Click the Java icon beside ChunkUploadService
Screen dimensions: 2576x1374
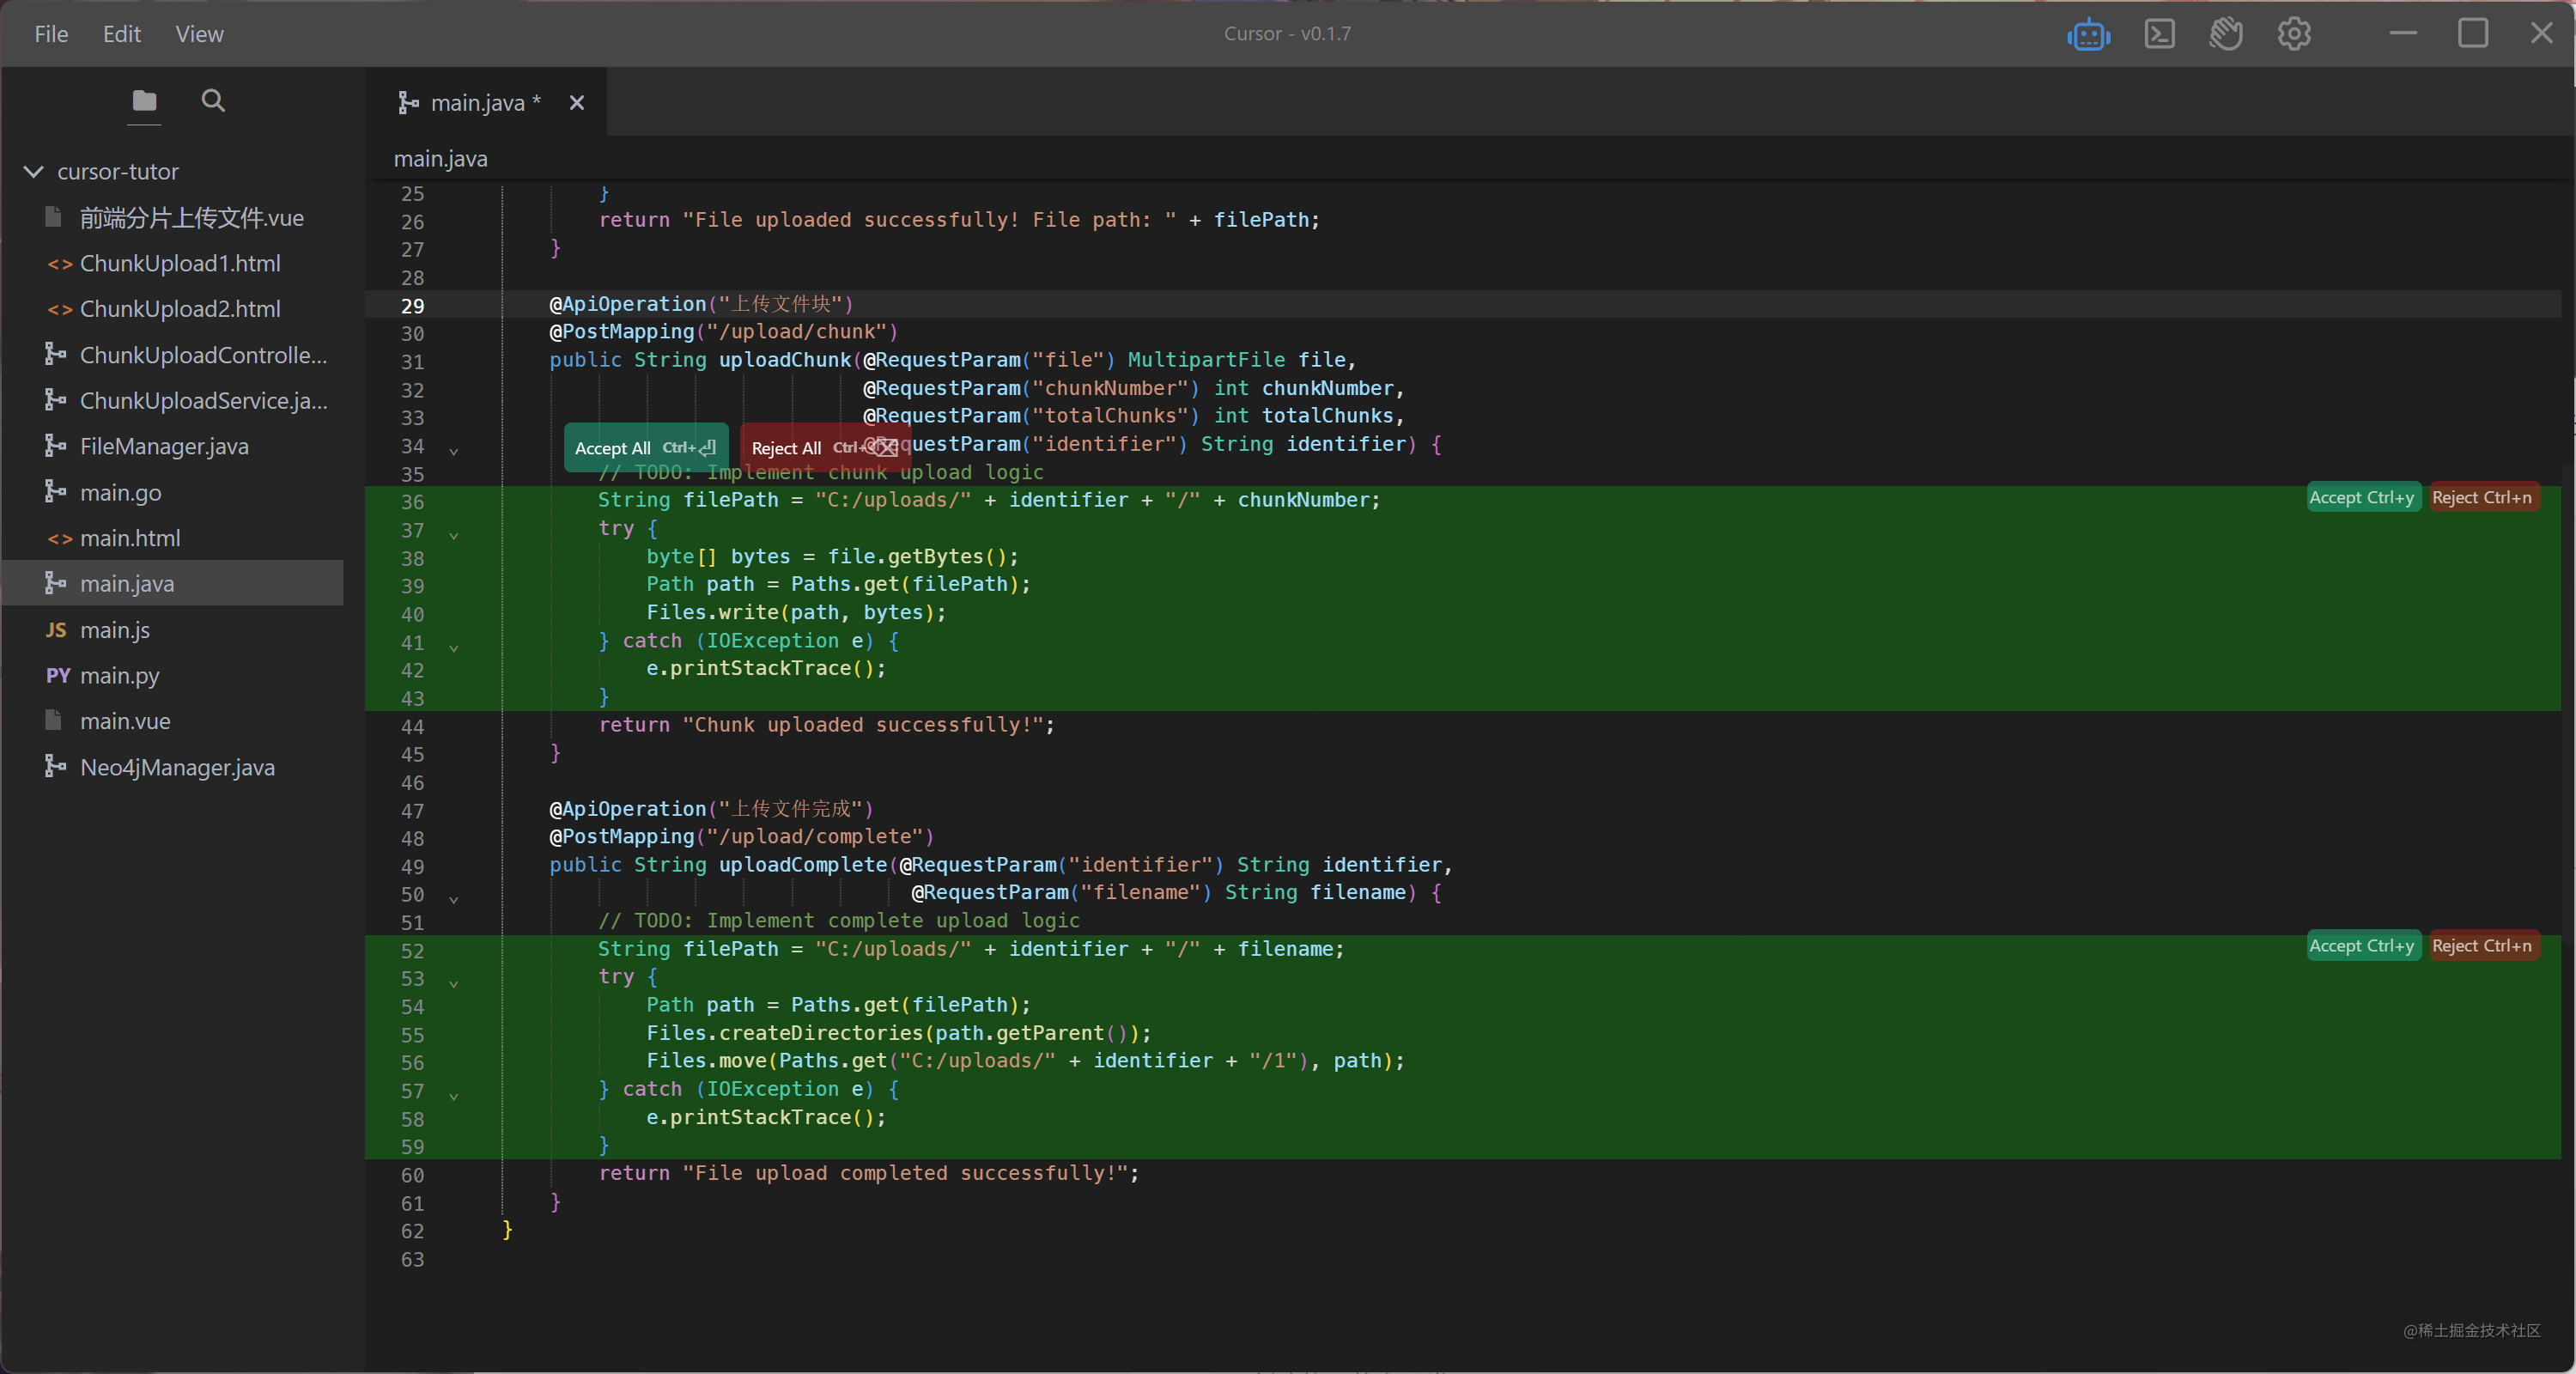point(55,400)
